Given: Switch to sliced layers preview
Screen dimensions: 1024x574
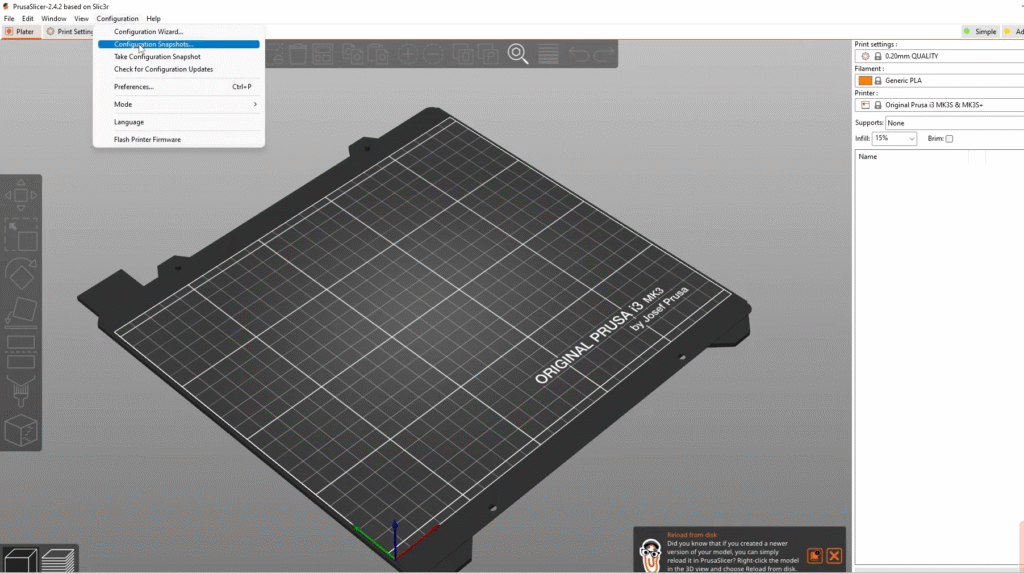Looking at the screenshot, I should click(60, 558).
